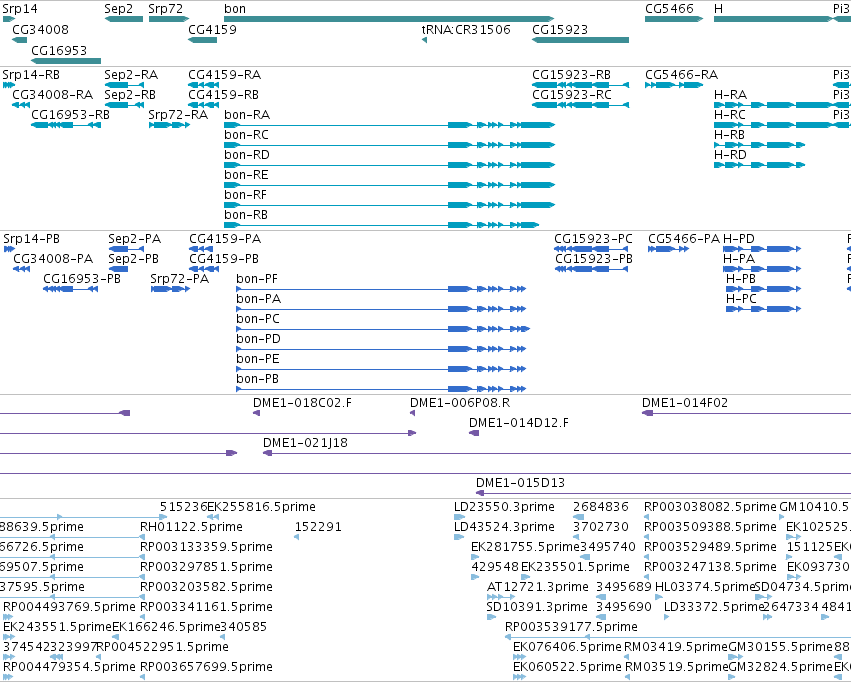Select the EK076406.5prime EST label
Viewport: 851px width, 682px height.
pyautogui.click(x=567, y=648)
